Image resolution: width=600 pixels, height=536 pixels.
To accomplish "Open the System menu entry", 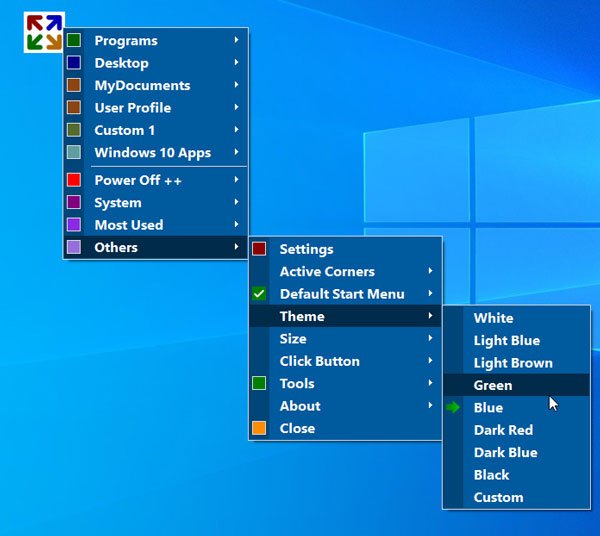I will pyautogui.click(x=156, y=202).
